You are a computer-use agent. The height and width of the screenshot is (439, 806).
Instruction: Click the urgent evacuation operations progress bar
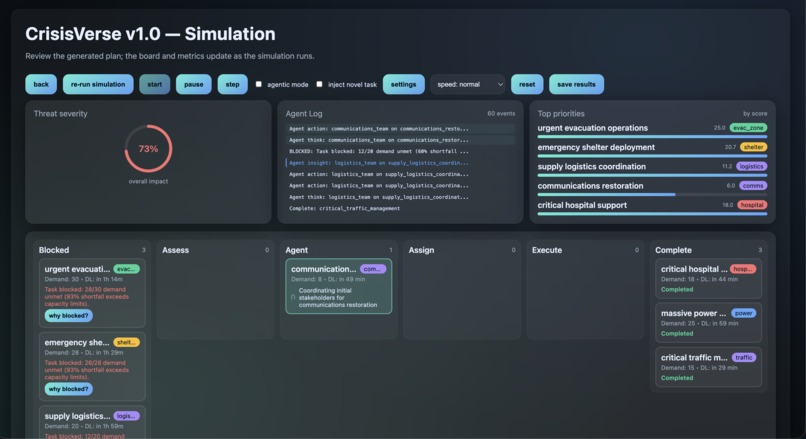(652, 137)
